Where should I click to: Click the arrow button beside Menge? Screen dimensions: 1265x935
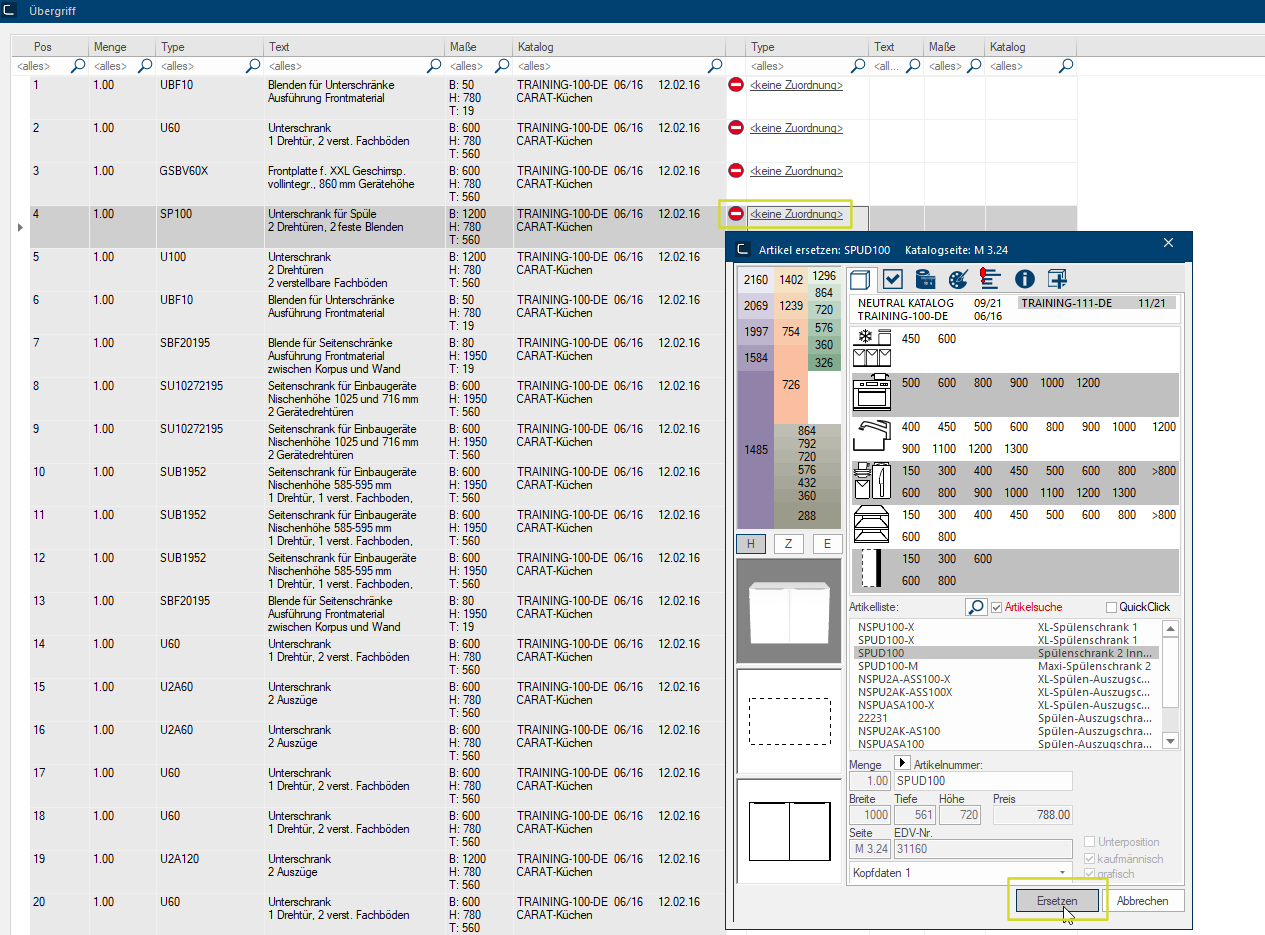coord(901,763)
